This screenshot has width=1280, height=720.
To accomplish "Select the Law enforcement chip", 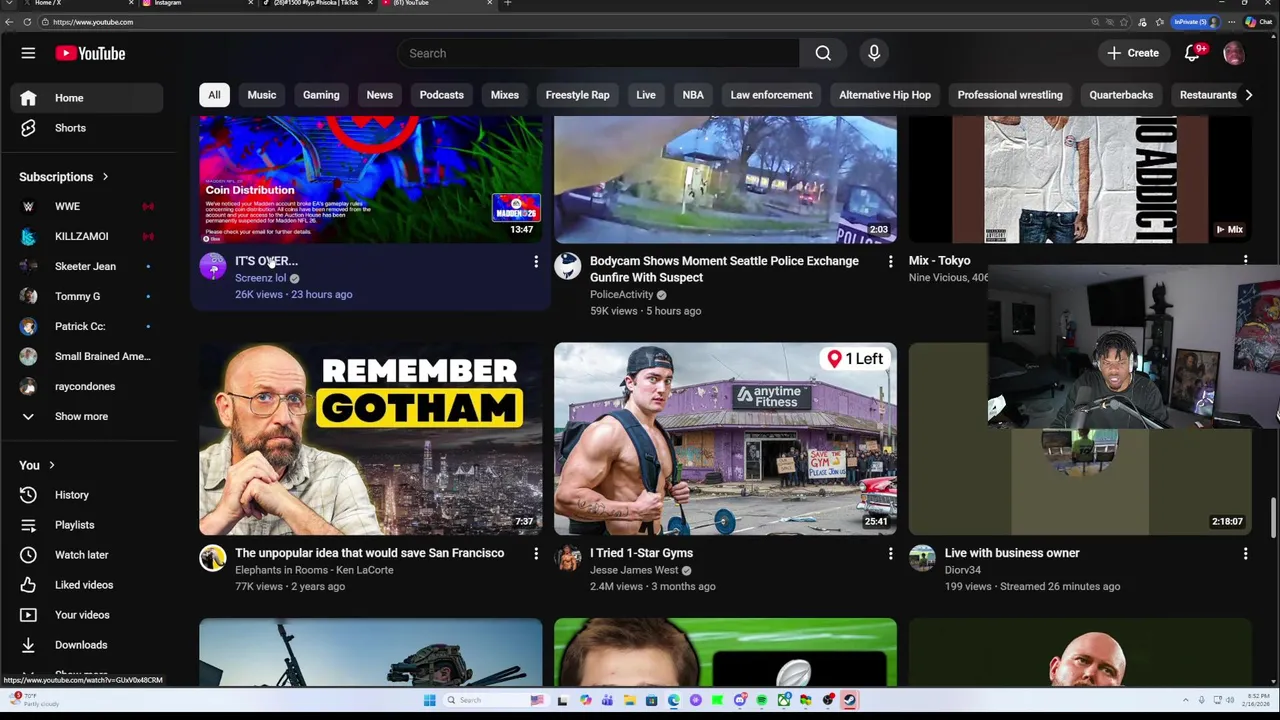I will [771, 95].
